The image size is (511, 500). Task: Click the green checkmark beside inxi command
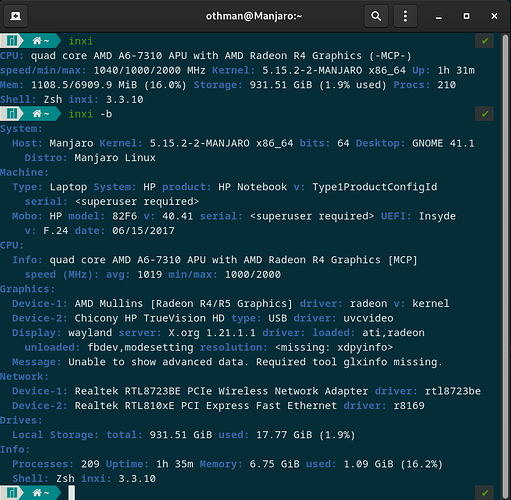pos(485,41)
